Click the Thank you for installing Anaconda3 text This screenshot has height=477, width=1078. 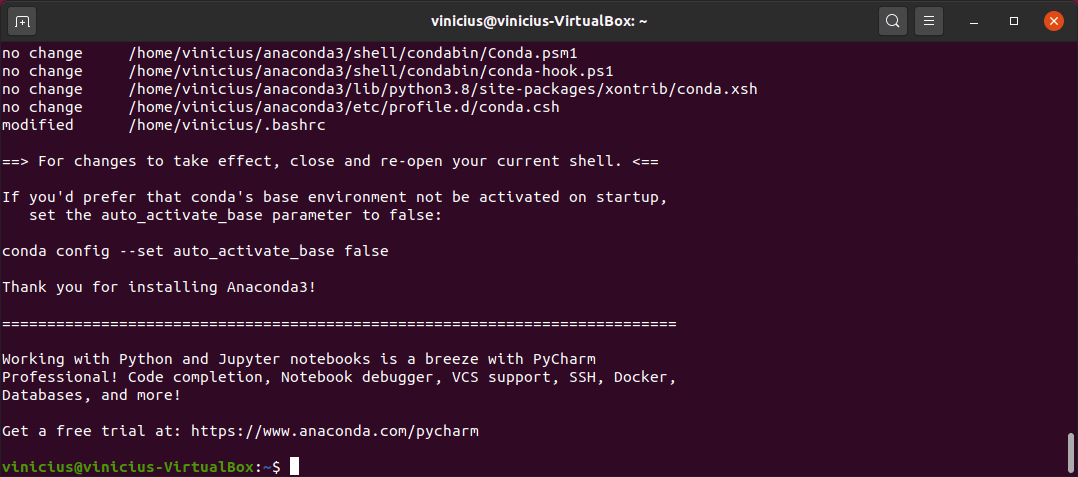coord(160,287)
